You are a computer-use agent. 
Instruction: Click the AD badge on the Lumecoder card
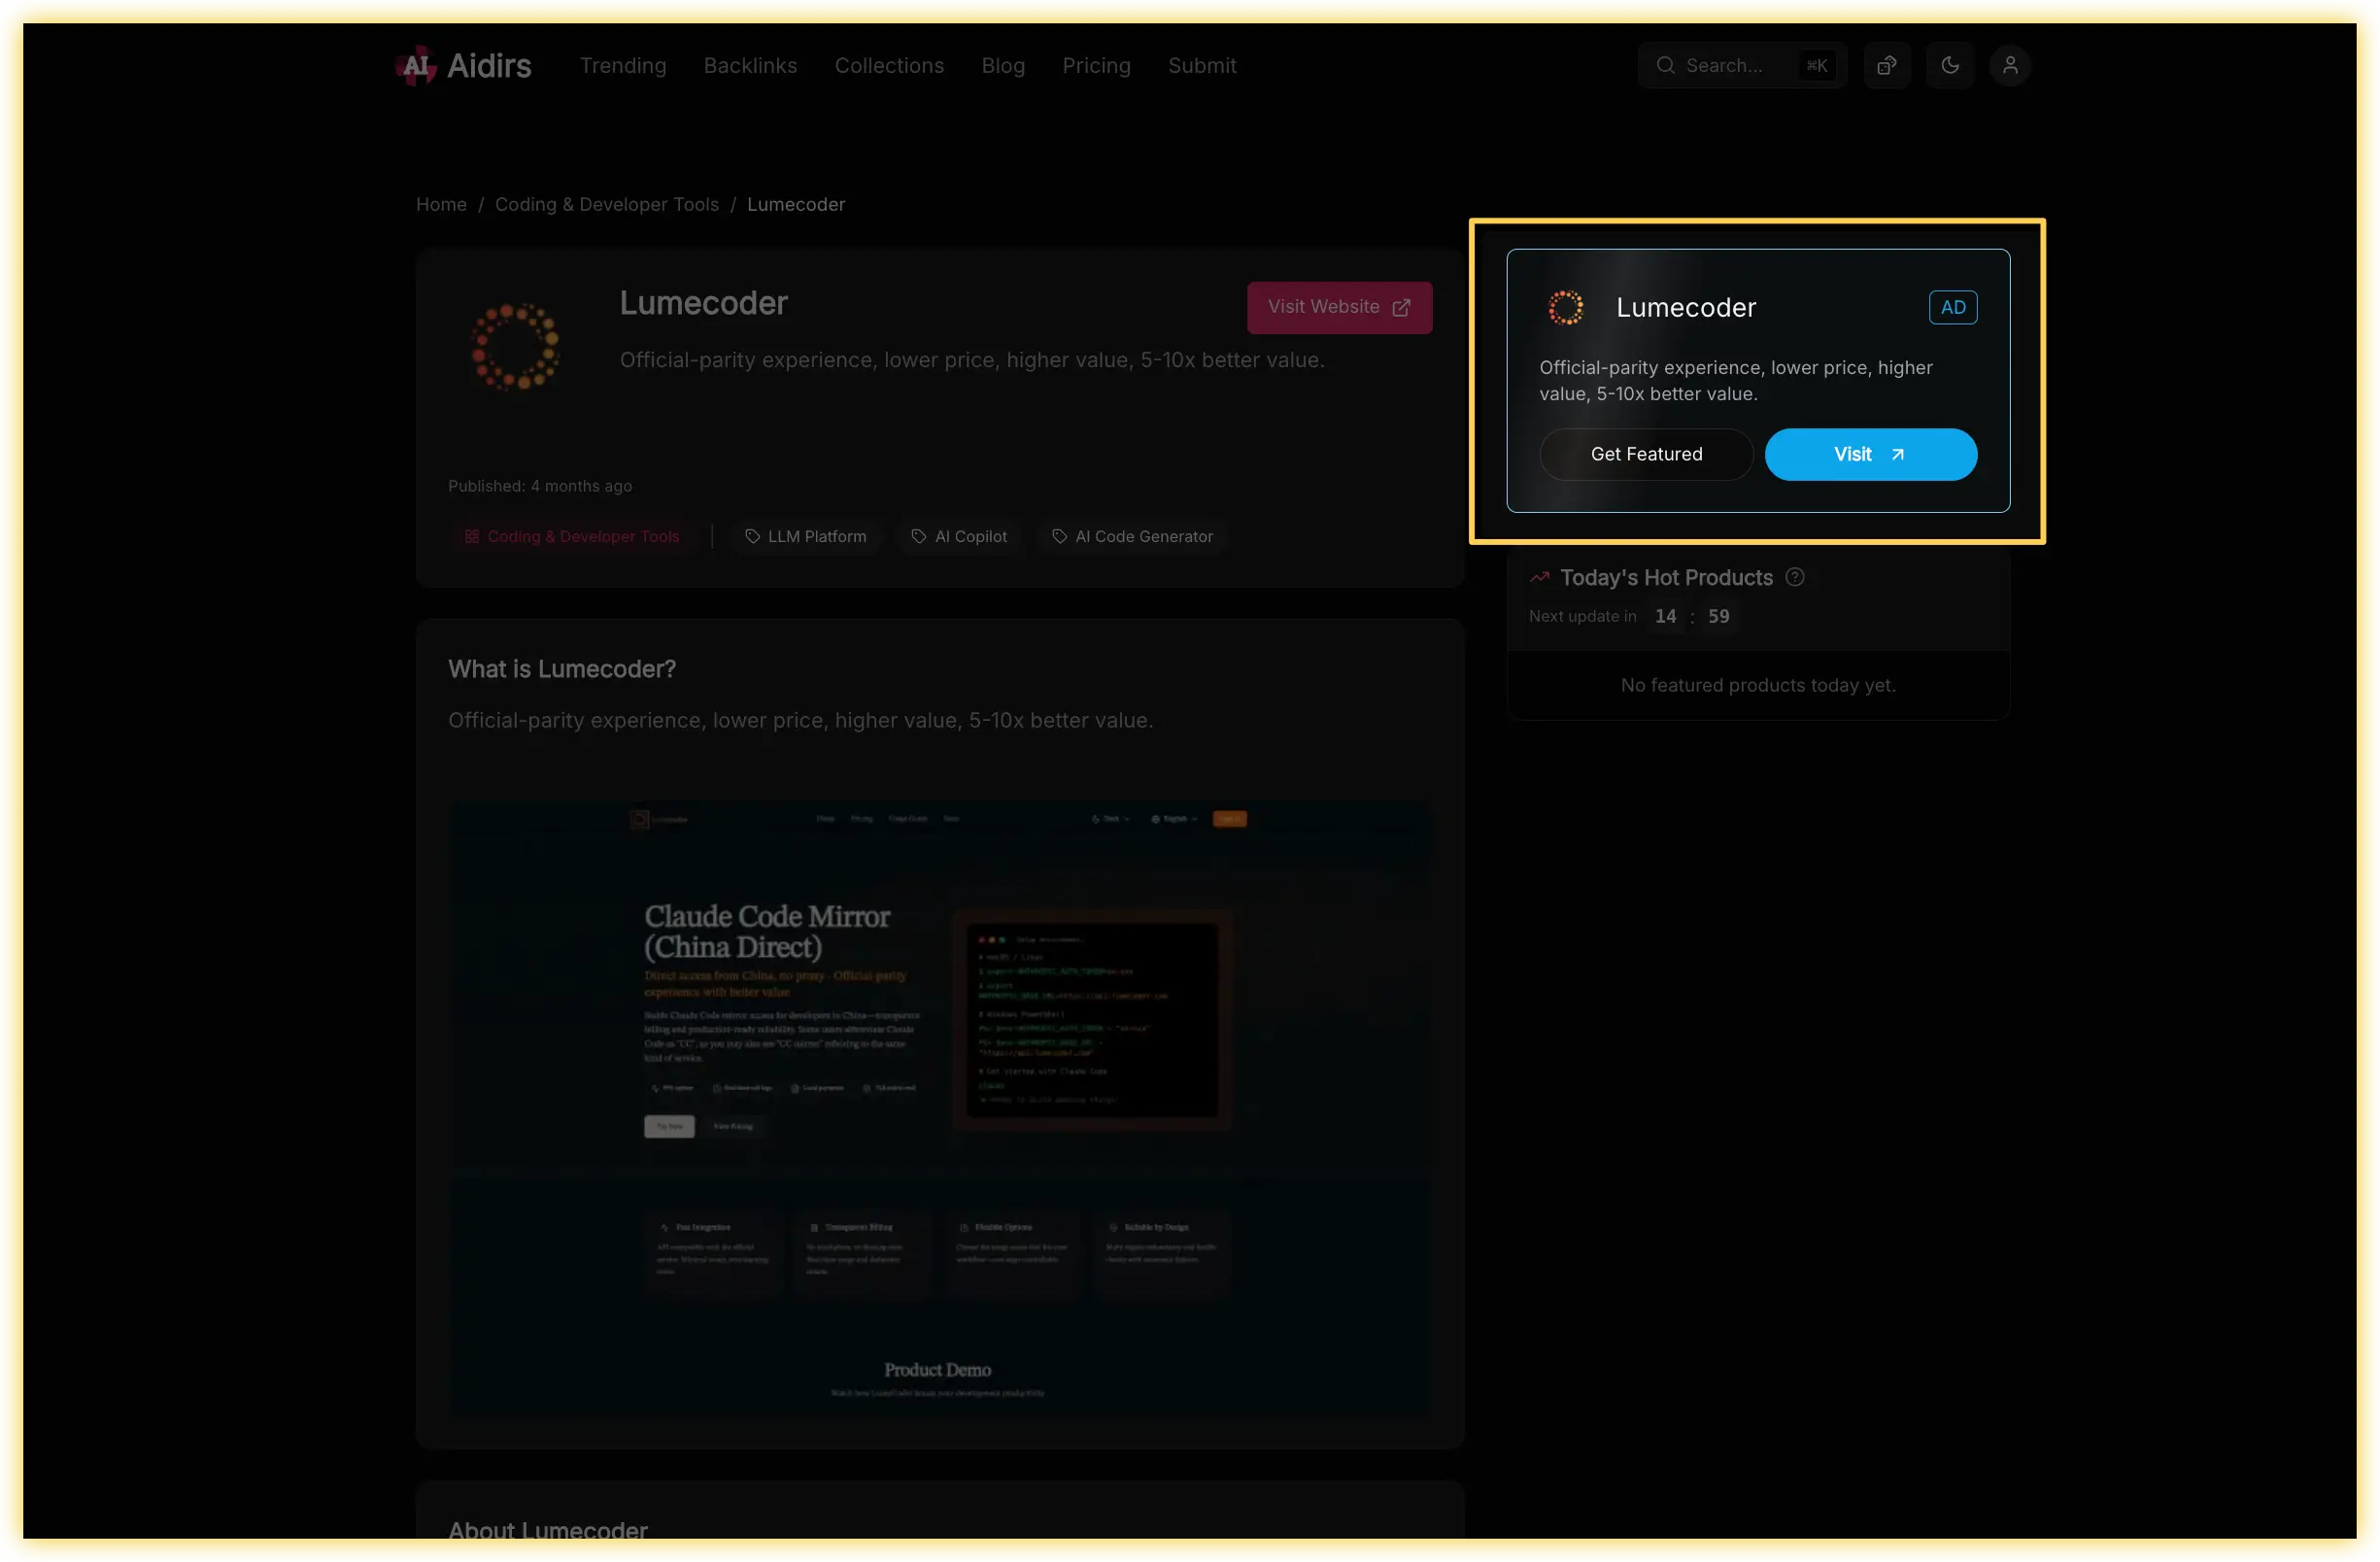click(x=1953, y=307)
